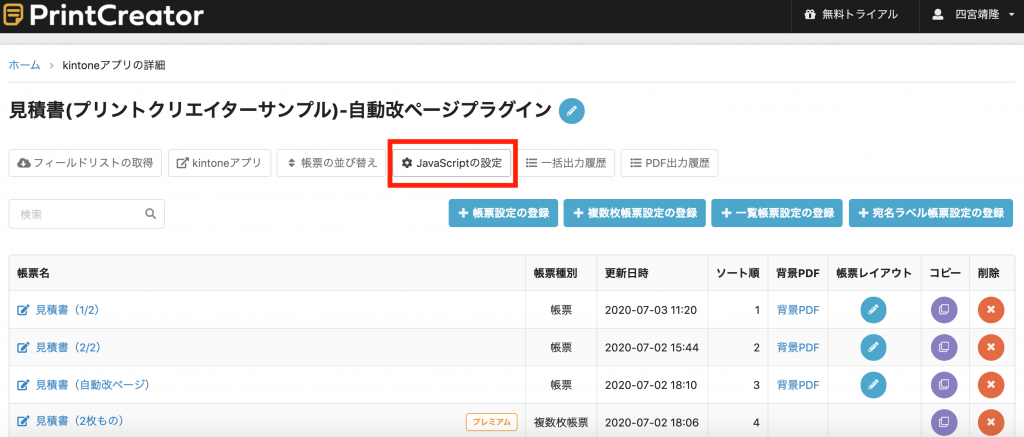
Task: Delete 見積書（1/2）with red X icon
Action: [991, 310]
